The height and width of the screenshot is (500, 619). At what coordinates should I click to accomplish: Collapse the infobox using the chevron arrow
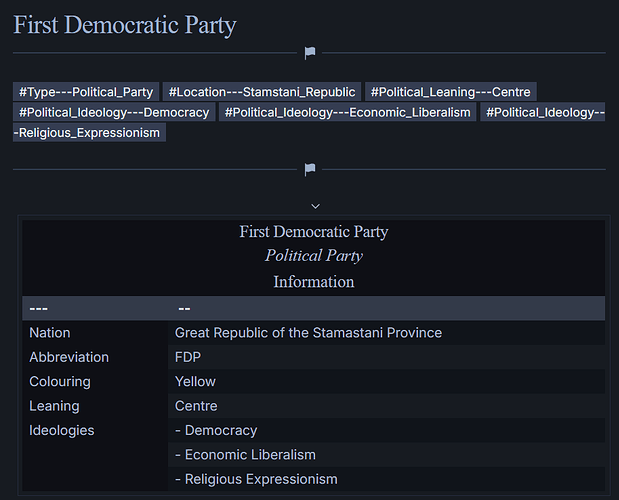point(315,206)
